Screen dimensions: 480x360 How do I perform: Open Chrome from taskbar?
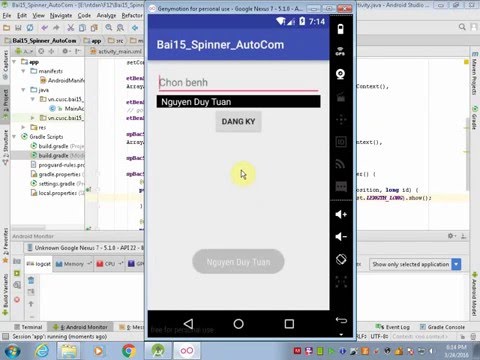click(129, 351)
